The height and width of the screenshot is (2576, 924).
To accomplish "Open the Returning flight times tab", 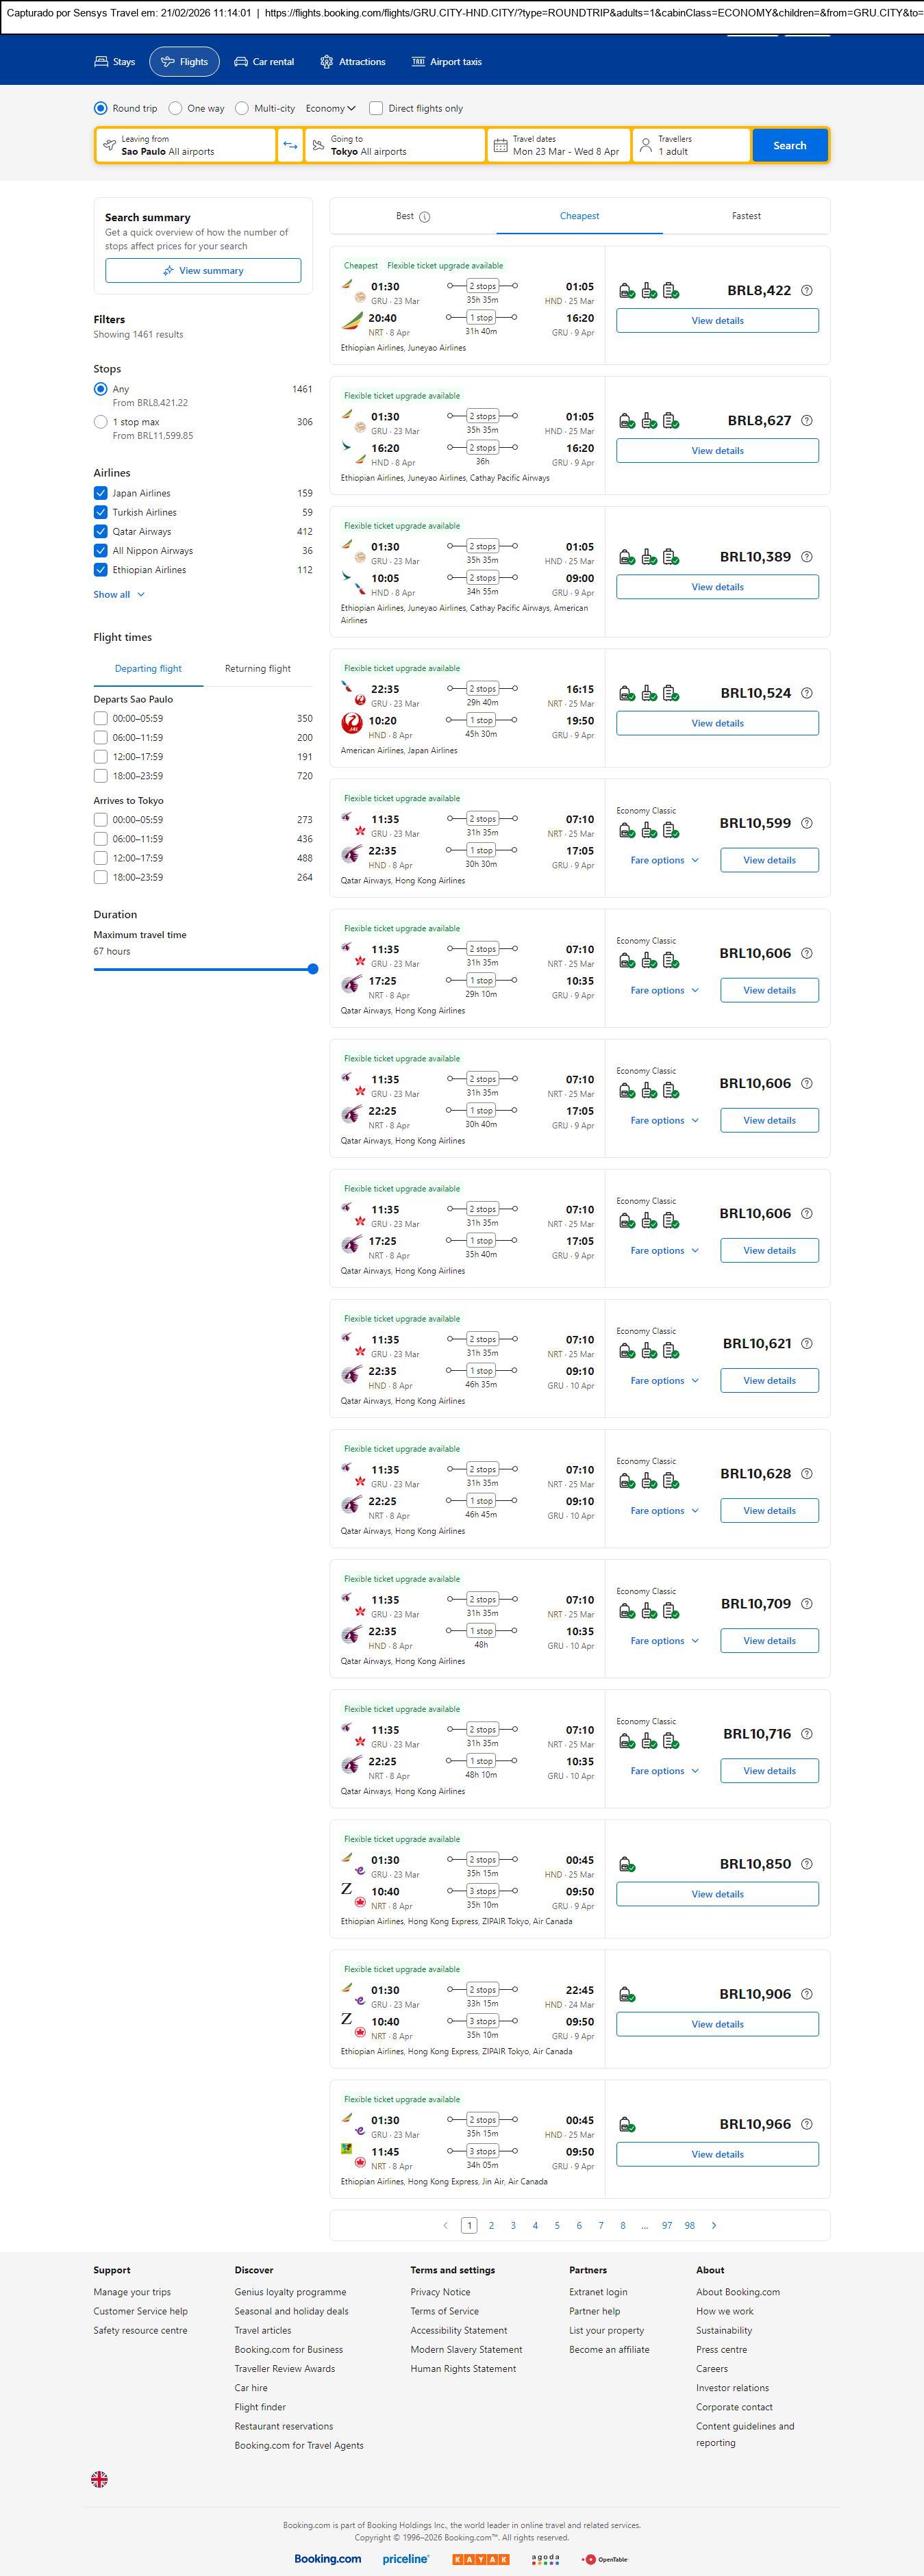I will [x=257, y=668].
